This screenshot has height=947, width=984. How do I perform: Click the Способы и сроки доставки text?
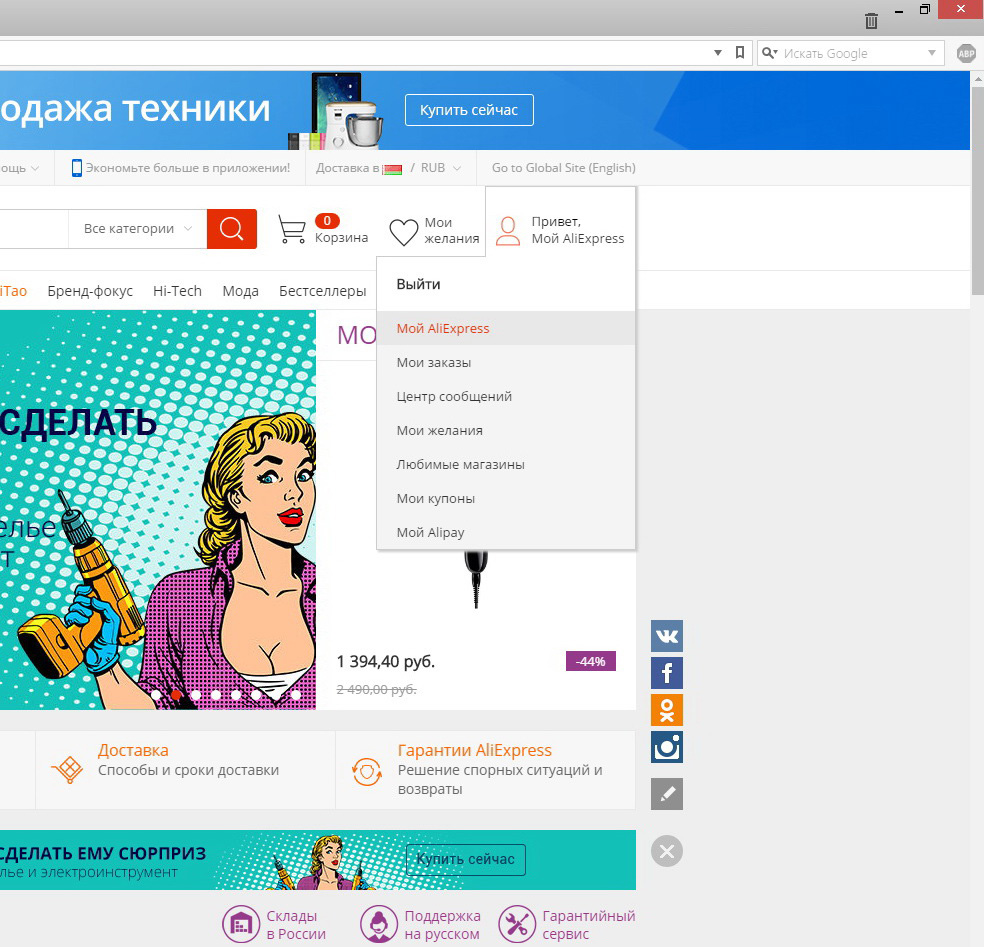coord(188,770)
